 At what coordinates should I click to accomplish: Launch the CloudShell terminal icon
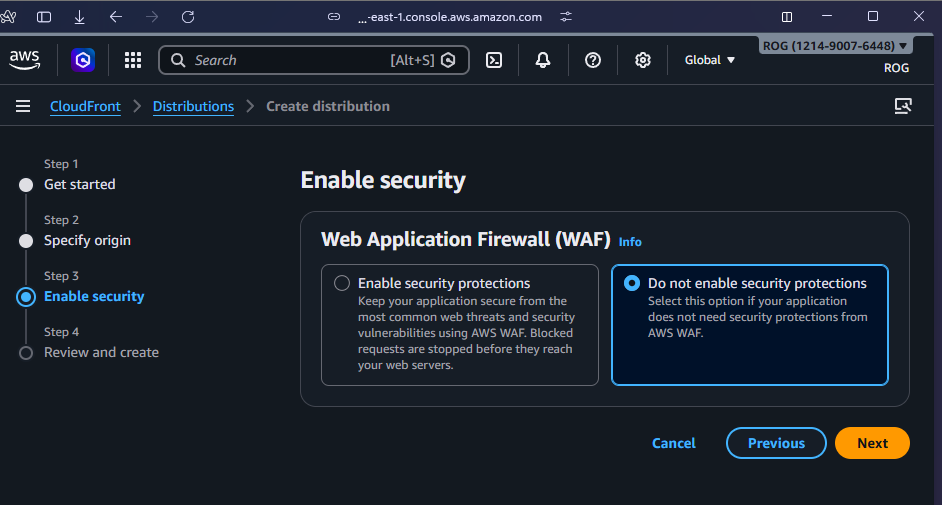(x=494, y=60)
